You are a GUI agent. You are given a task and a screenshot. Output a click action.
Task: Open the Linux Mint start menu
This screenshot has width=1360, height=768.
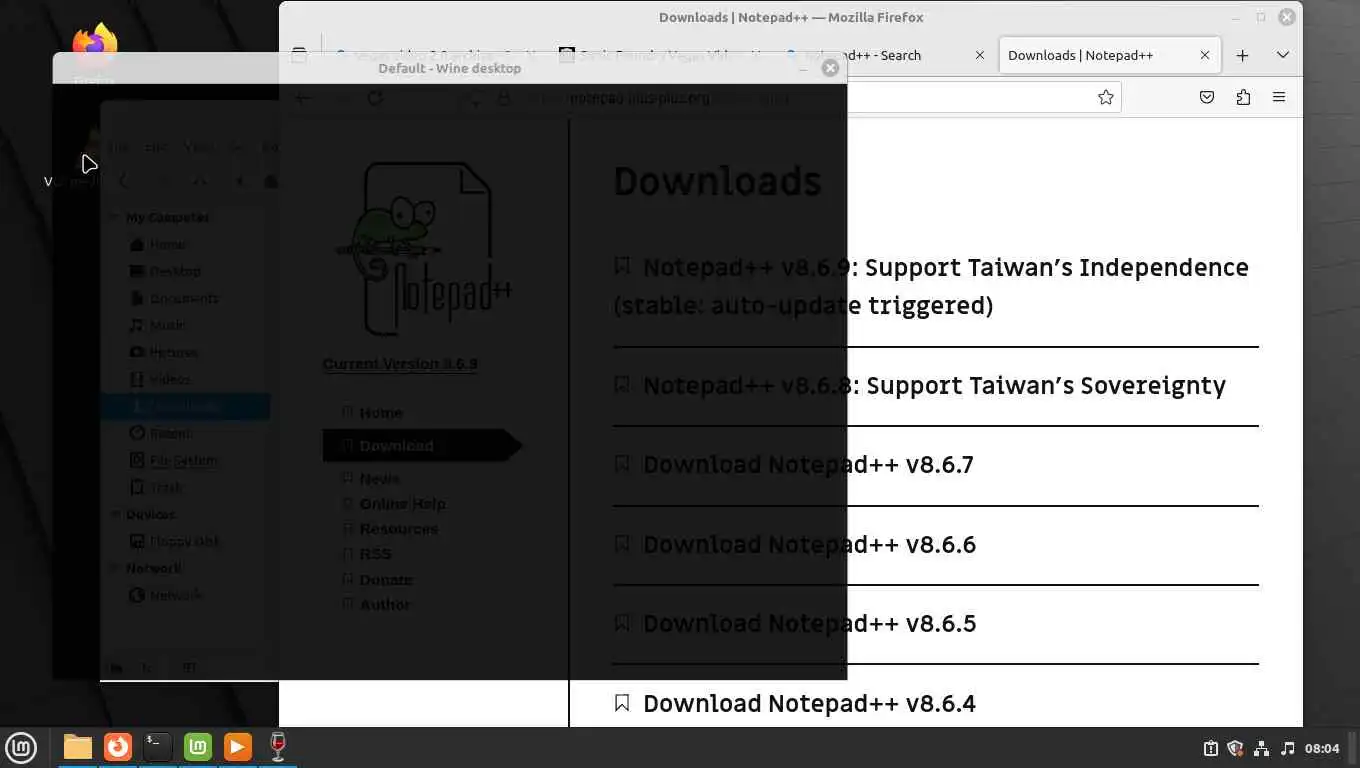point(21,747)
